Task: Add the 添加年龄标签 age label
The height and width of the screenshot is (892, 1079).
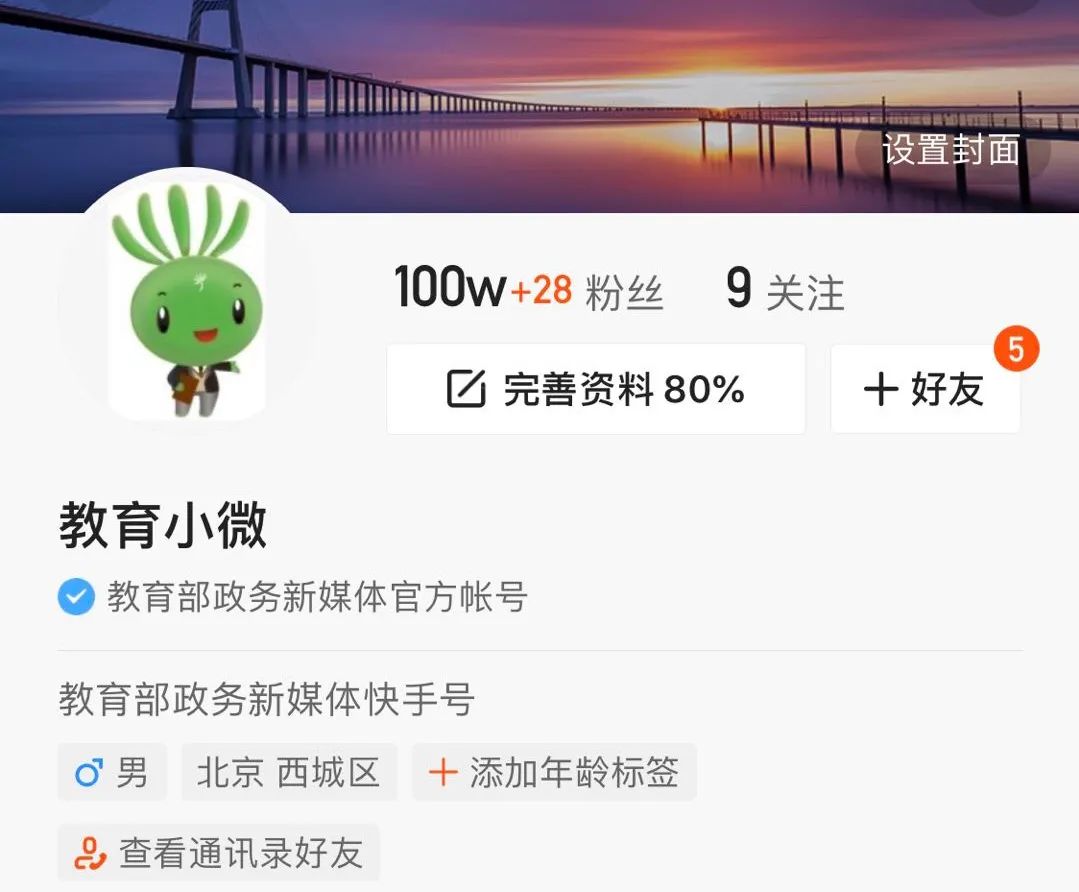Action: point(555,772)
